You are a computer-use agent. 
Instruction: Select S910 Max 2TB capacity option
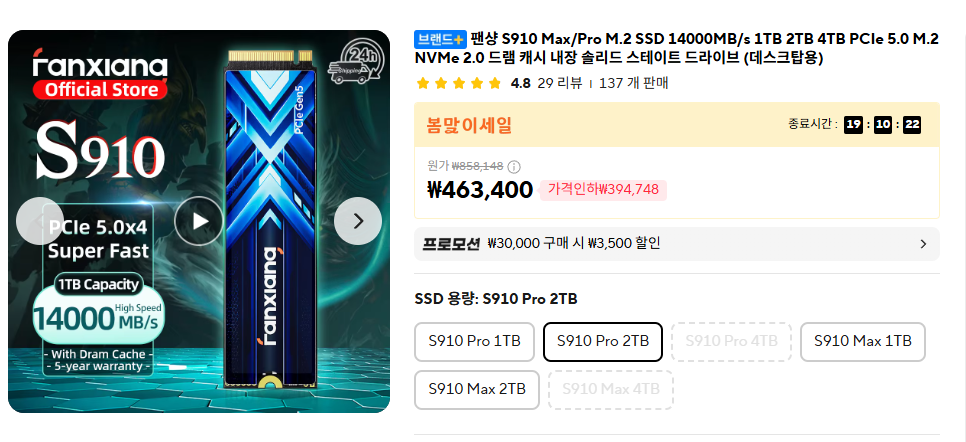476,389
